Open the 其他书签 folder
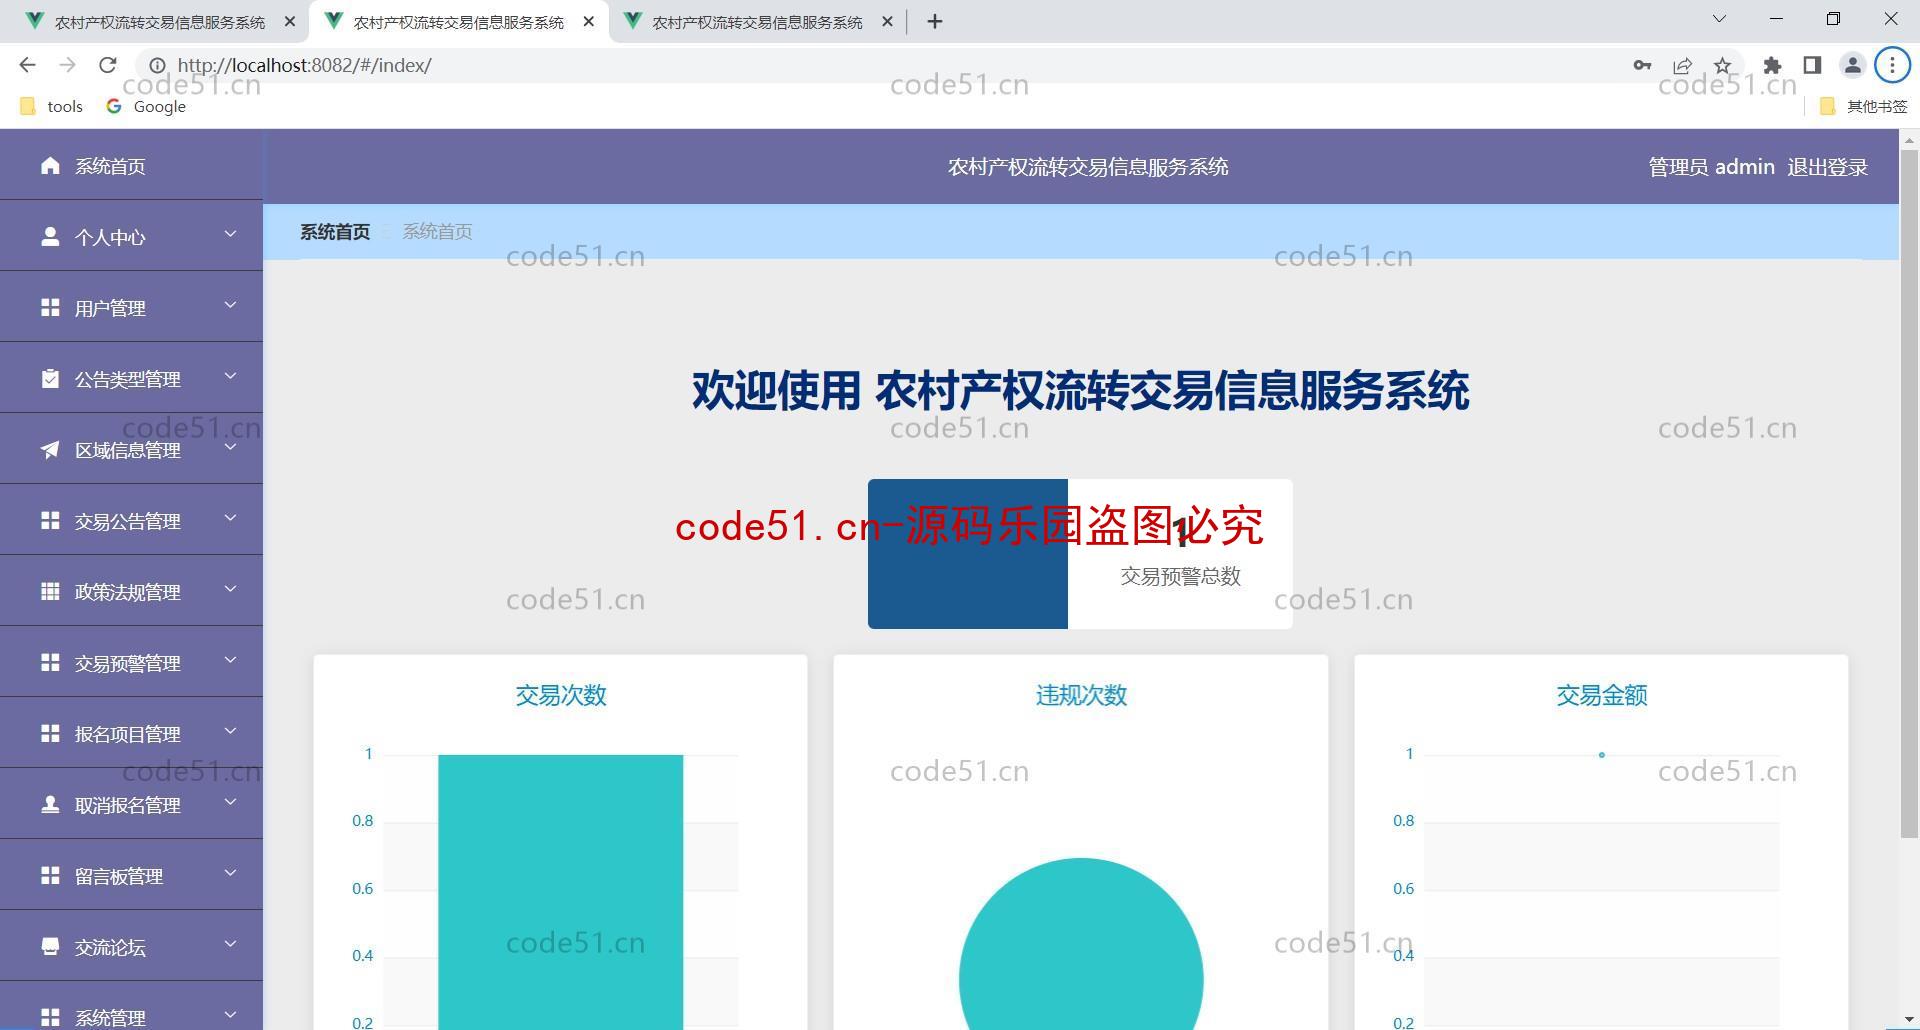This screenshot has width=1920, height=1030. (1864, 106)
